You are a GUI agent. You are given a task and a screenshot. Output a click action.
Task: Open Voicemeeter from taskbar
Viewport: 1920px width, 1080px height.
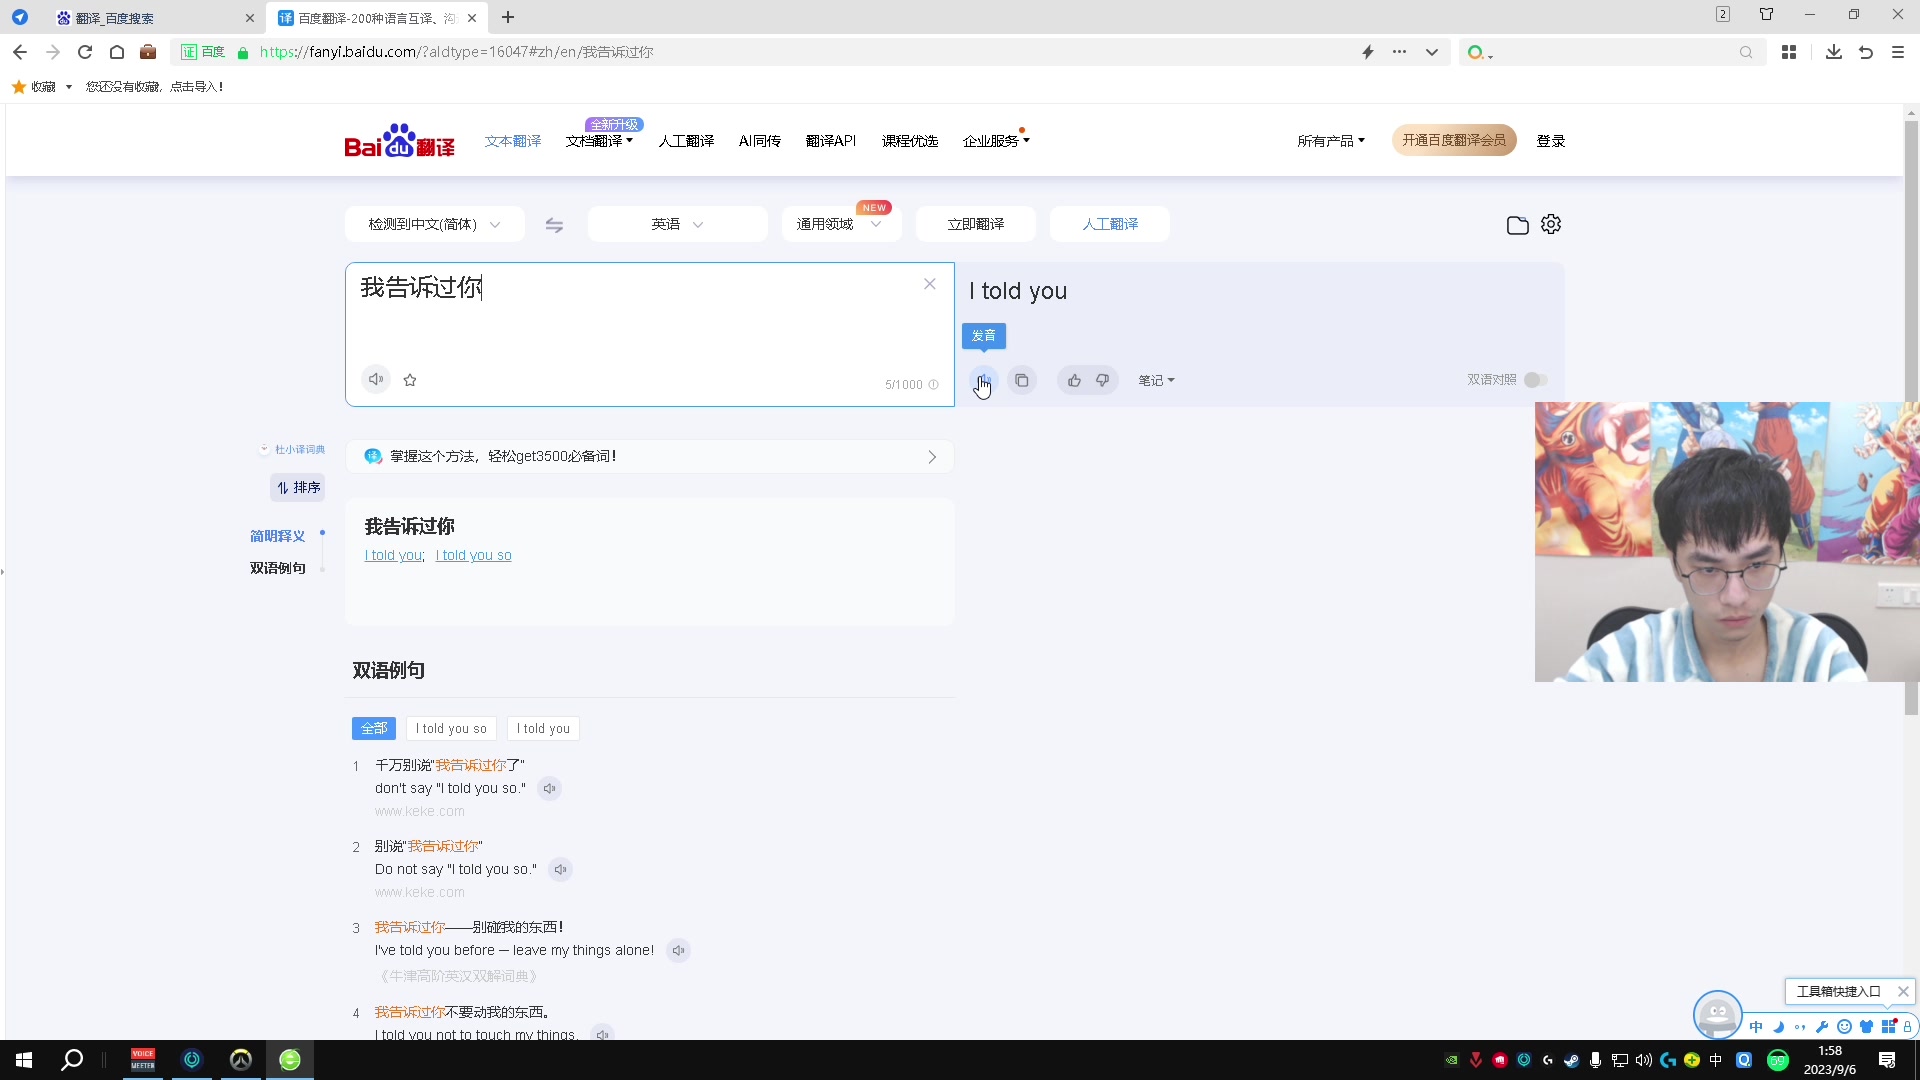click(143, 1060)
